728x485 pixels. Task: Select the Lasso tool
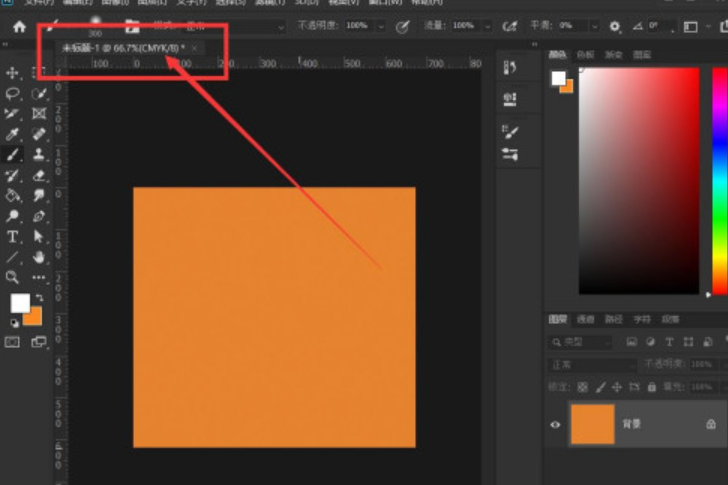coord(12,93)
